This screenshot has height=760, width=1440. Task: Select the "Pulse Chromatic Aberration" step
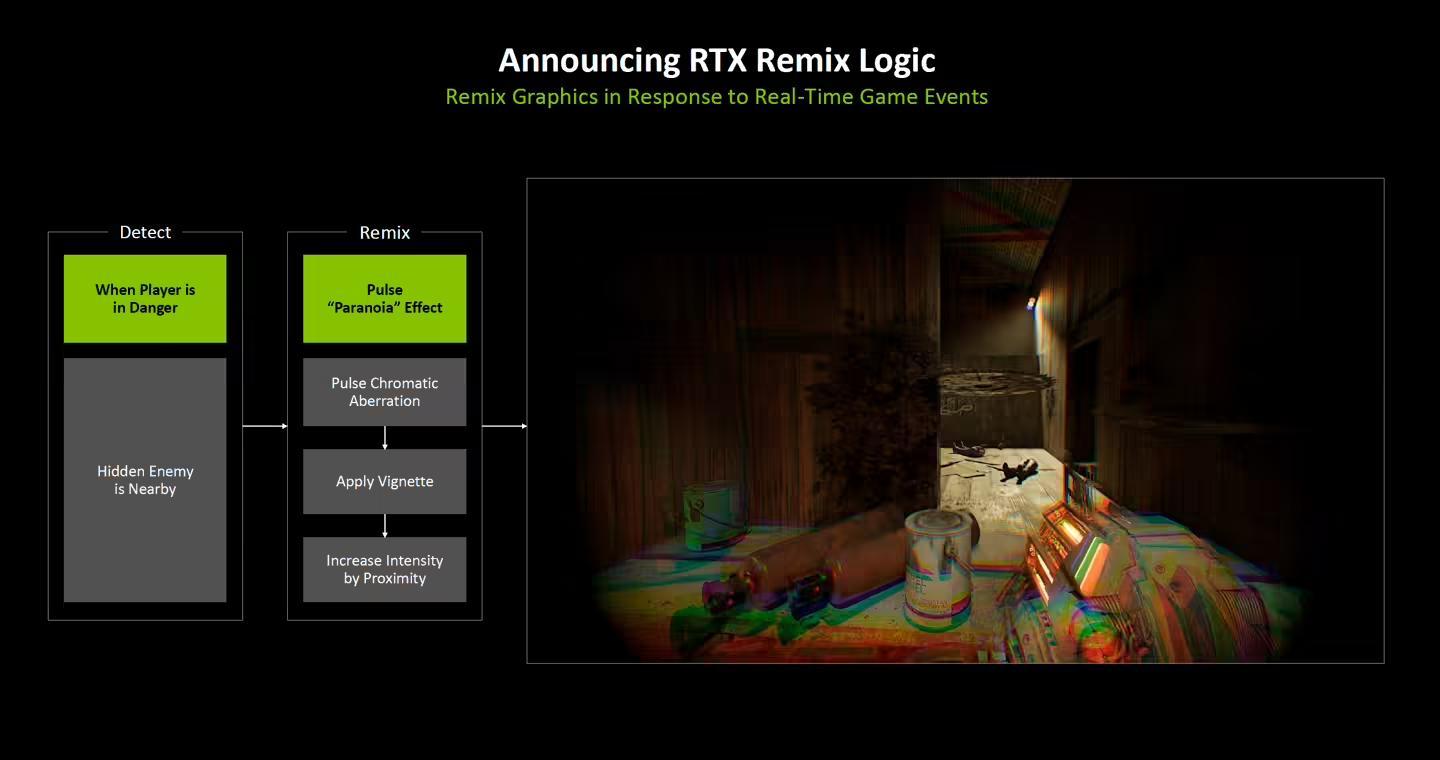point(385,392)
